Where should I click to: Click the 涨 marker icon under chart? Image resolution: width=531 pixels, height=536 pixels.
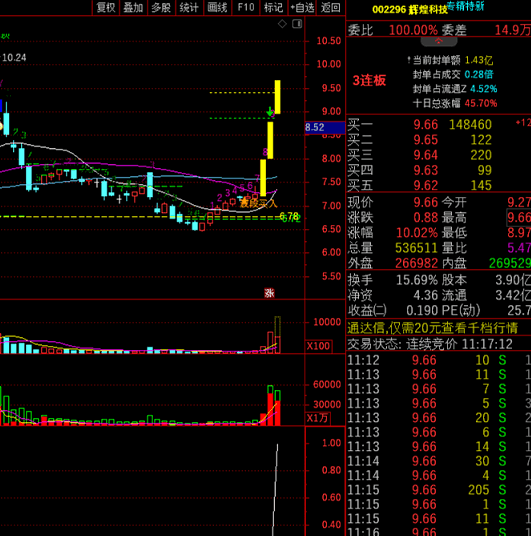click(269, 293)
